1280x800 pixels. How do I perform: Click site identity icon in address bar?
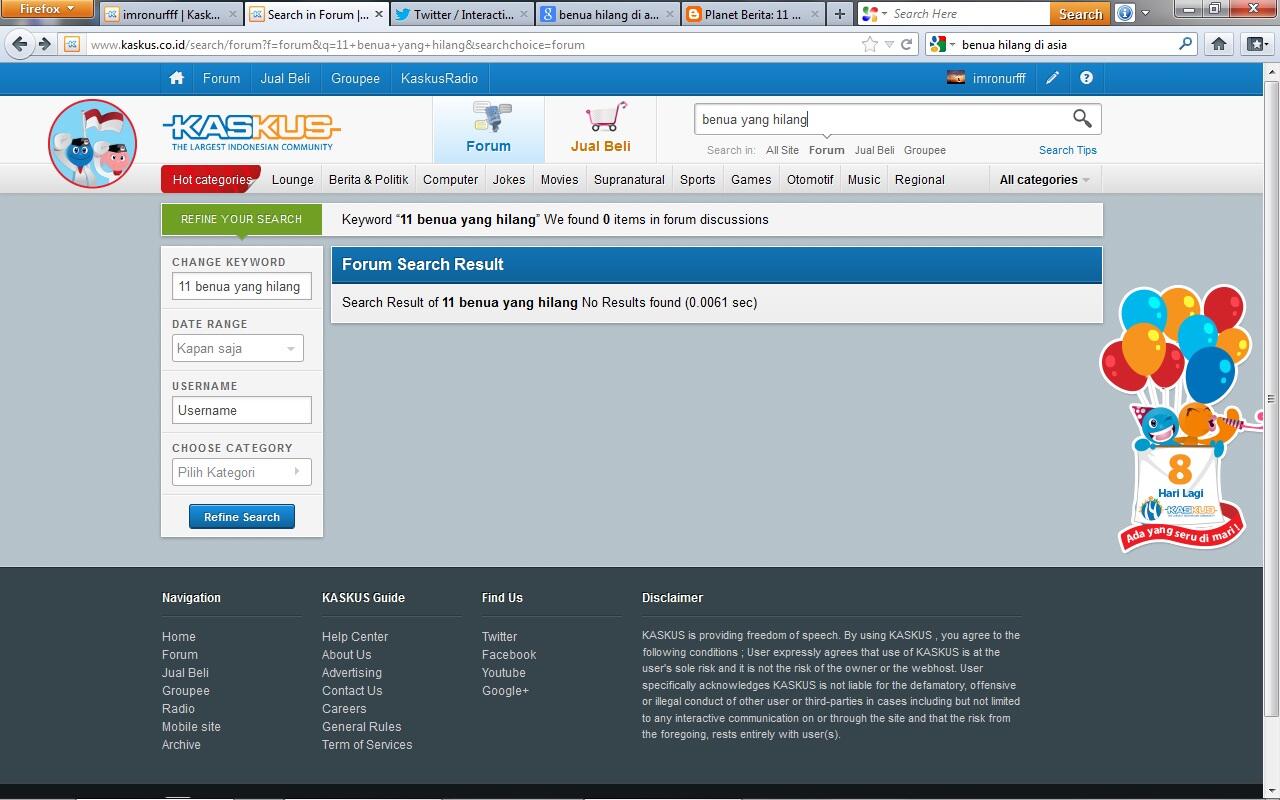point(71,44)
